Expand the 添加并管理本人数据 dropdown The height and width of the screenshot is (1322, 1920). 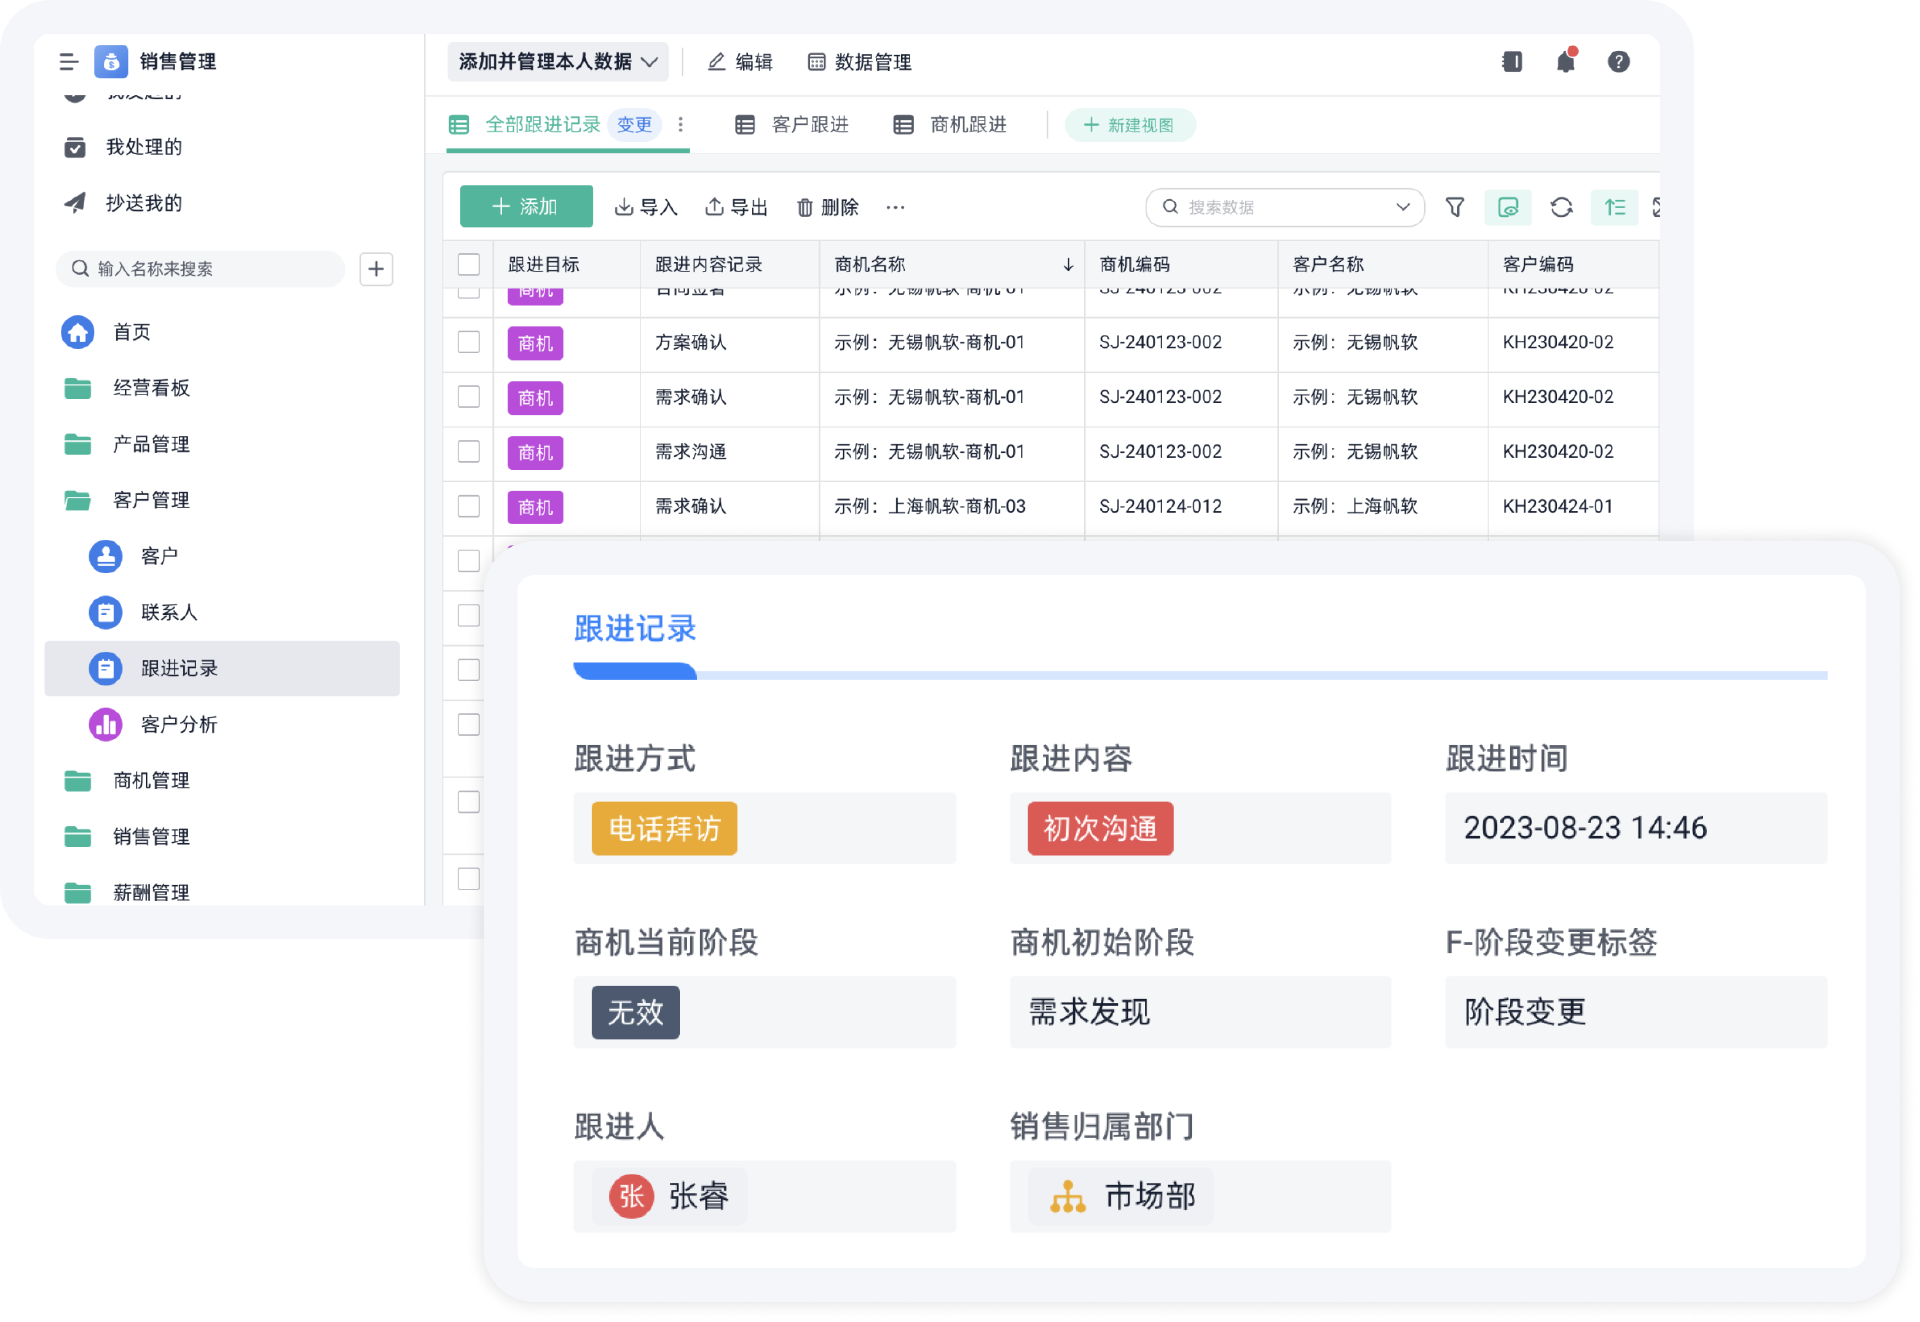click(x=557, y=62)
